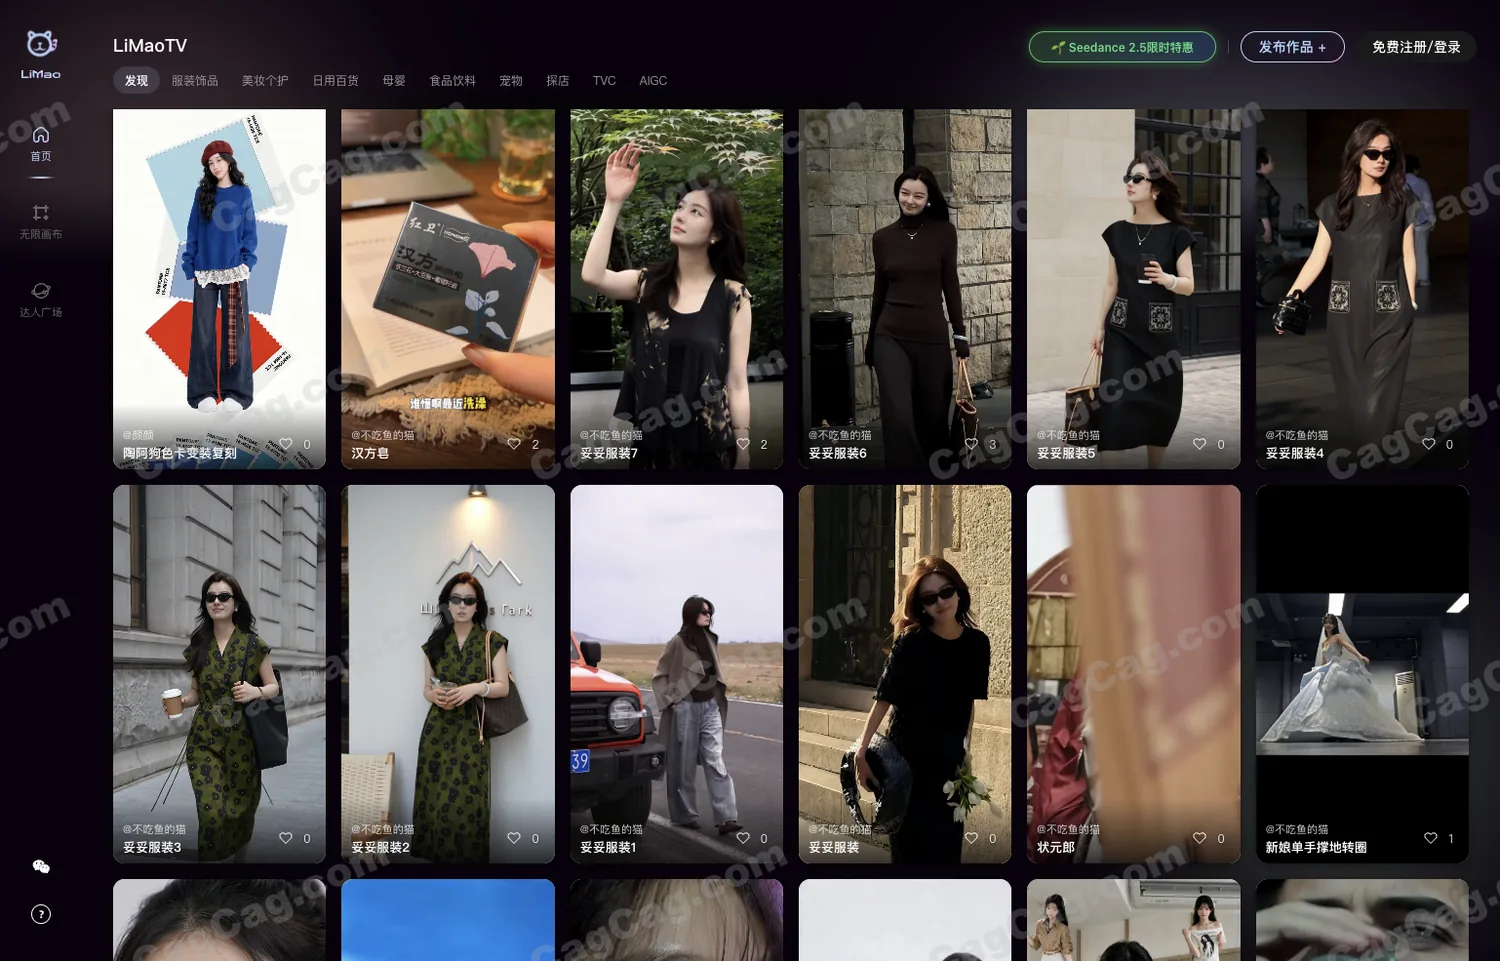The width and height of the screenshot is (1500, 961).
Task: Click author name on 妥妥服装4 card
Action: coord(1297,435)
